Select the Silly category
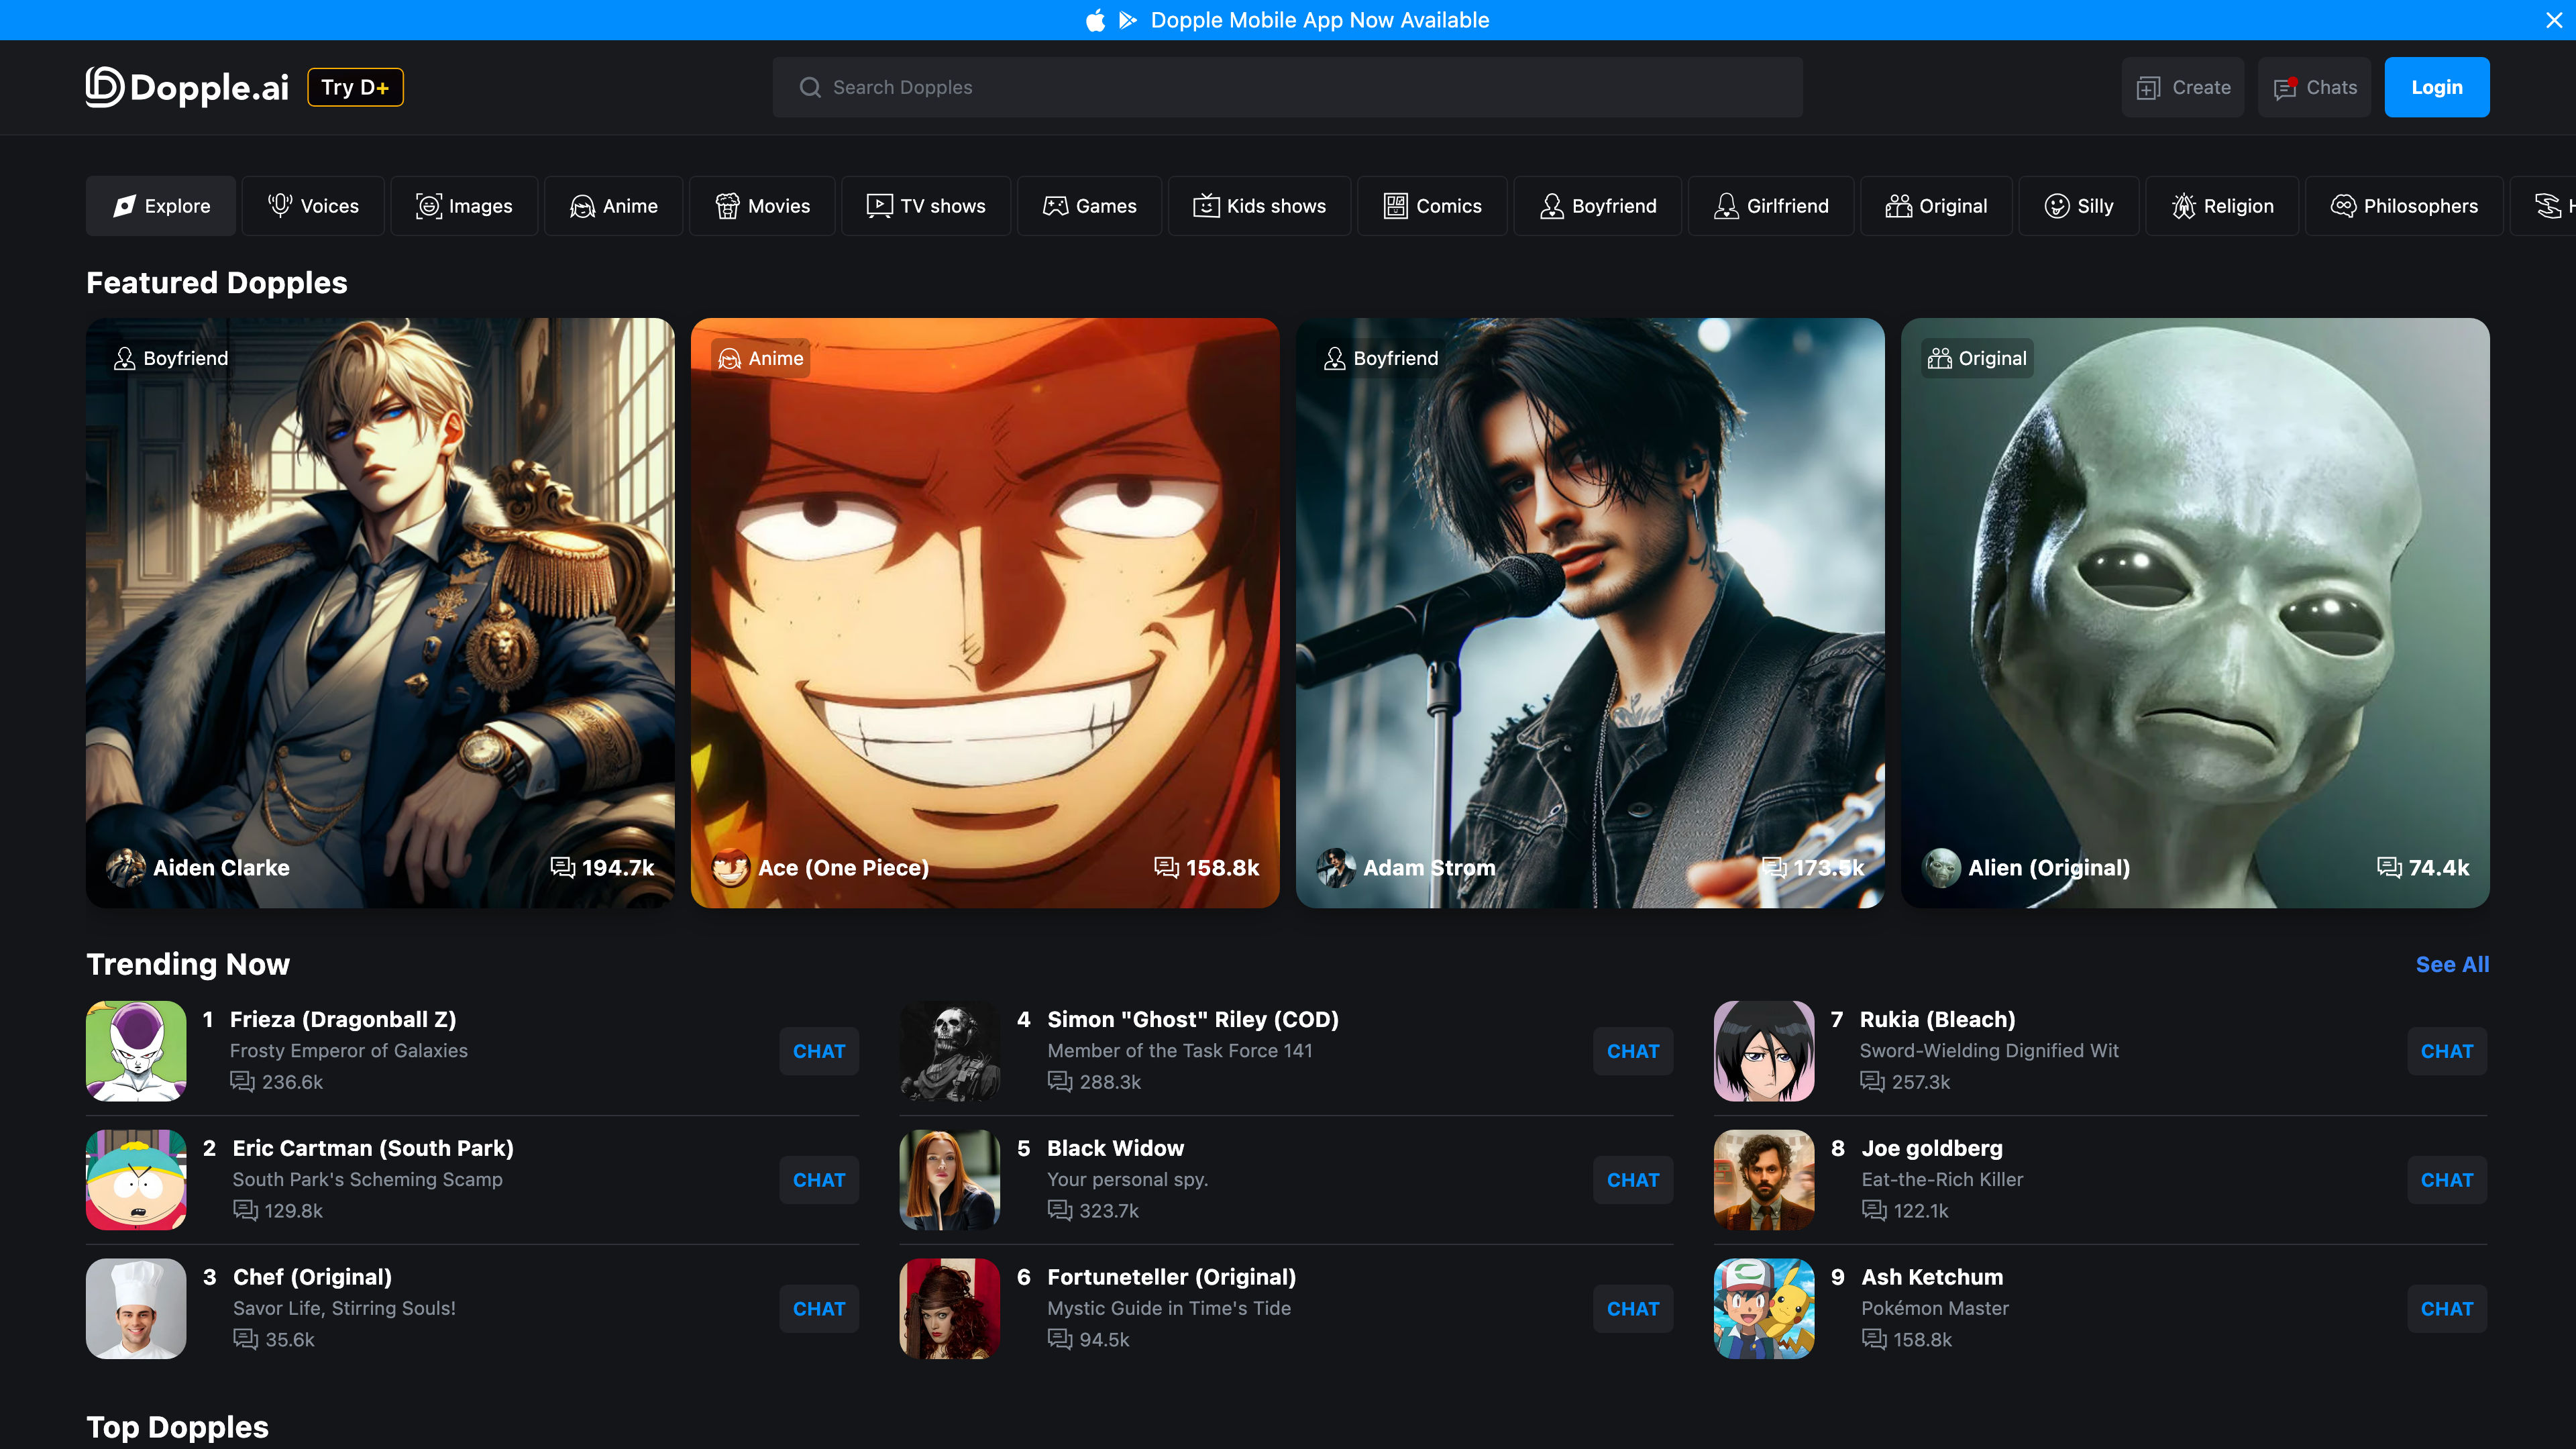The width and height of the screenshot is (2576, 1449). click(x=2078, y=206)
